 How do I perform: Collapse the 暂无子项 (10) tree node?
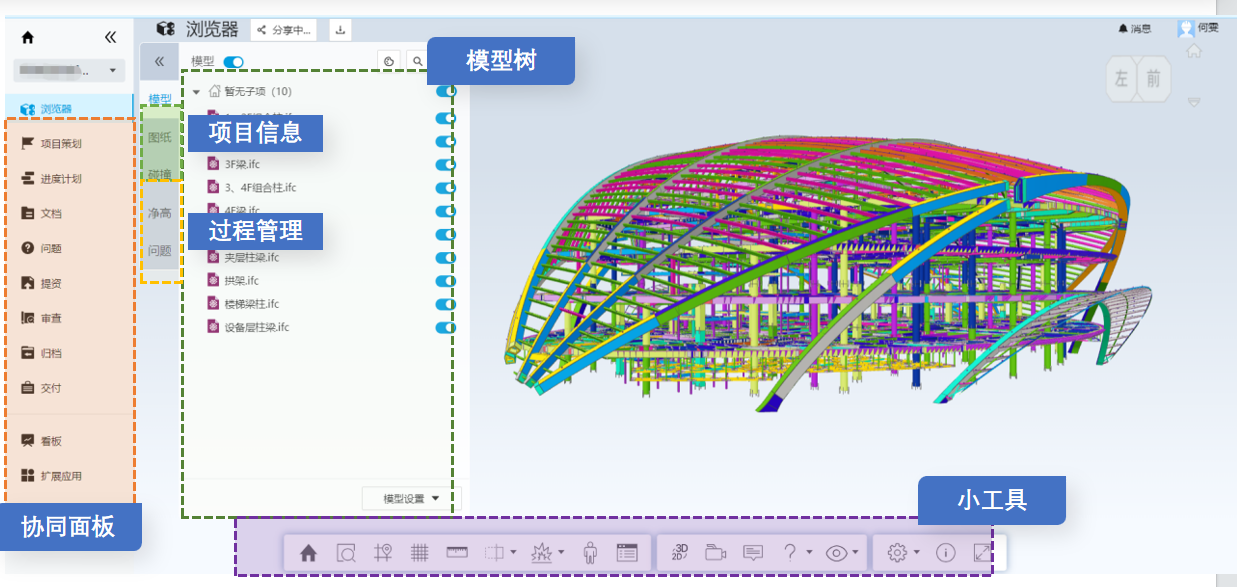(197, 92)
